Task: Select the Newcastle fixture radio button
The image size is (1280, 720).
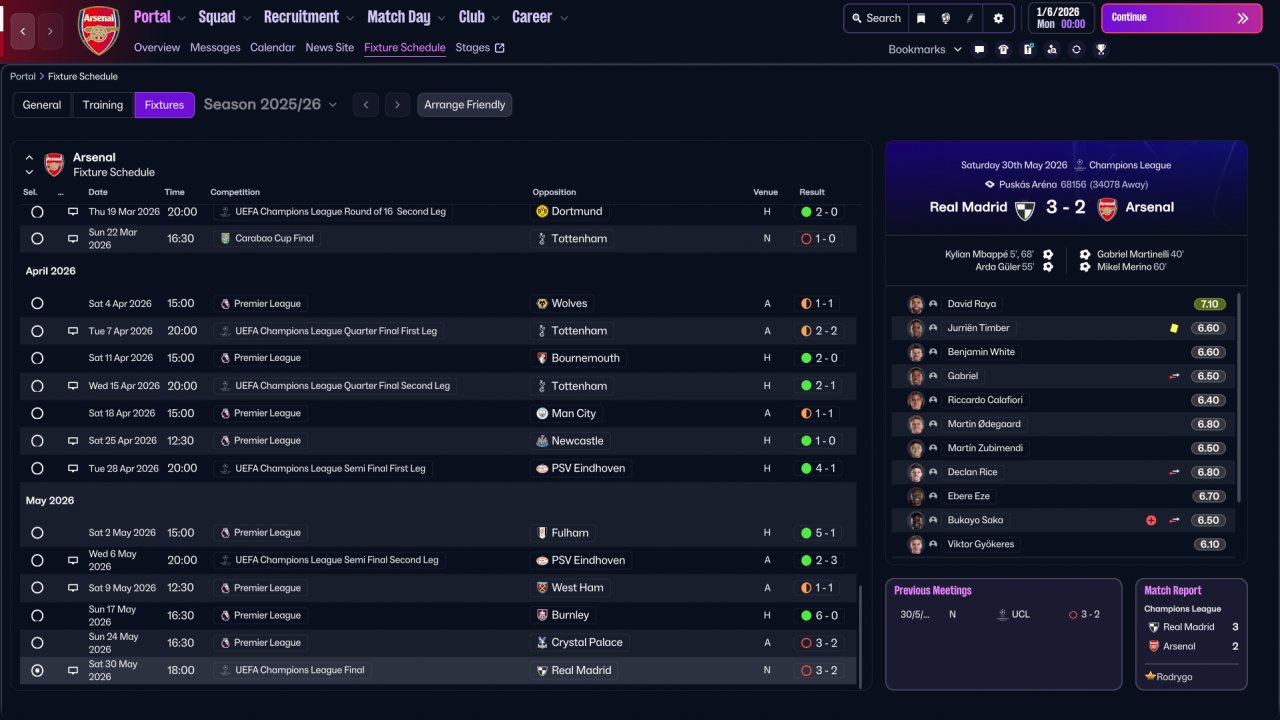Action: [x=37, y=441]
